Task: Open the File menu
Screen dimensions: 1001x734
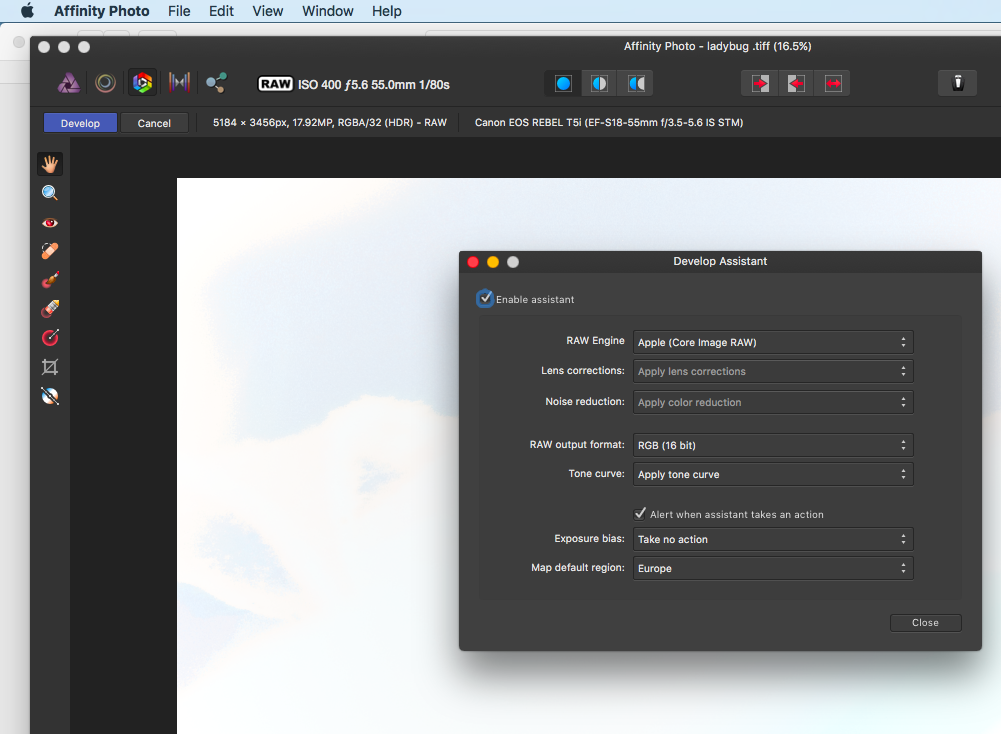Action: (x=179, y=11)
